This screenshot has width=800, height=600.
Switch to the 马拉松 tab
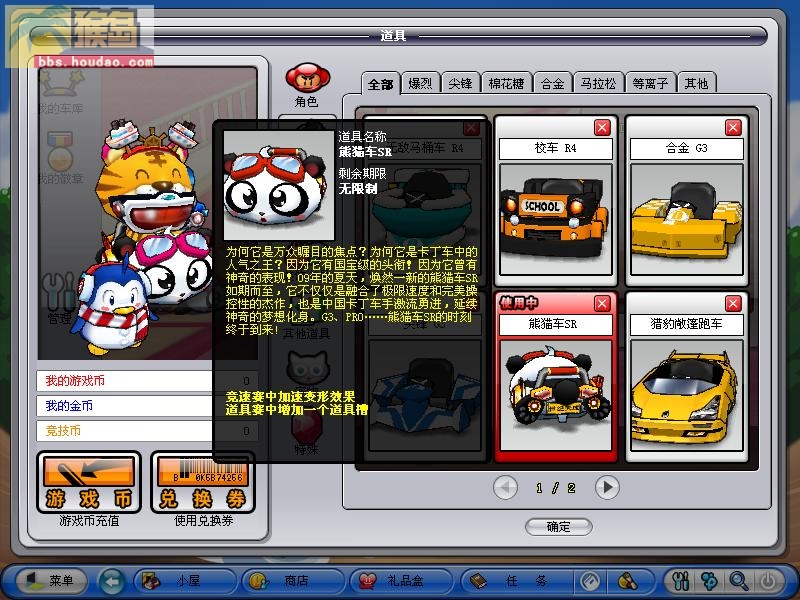pyautogui.click(x=598, y=83)
